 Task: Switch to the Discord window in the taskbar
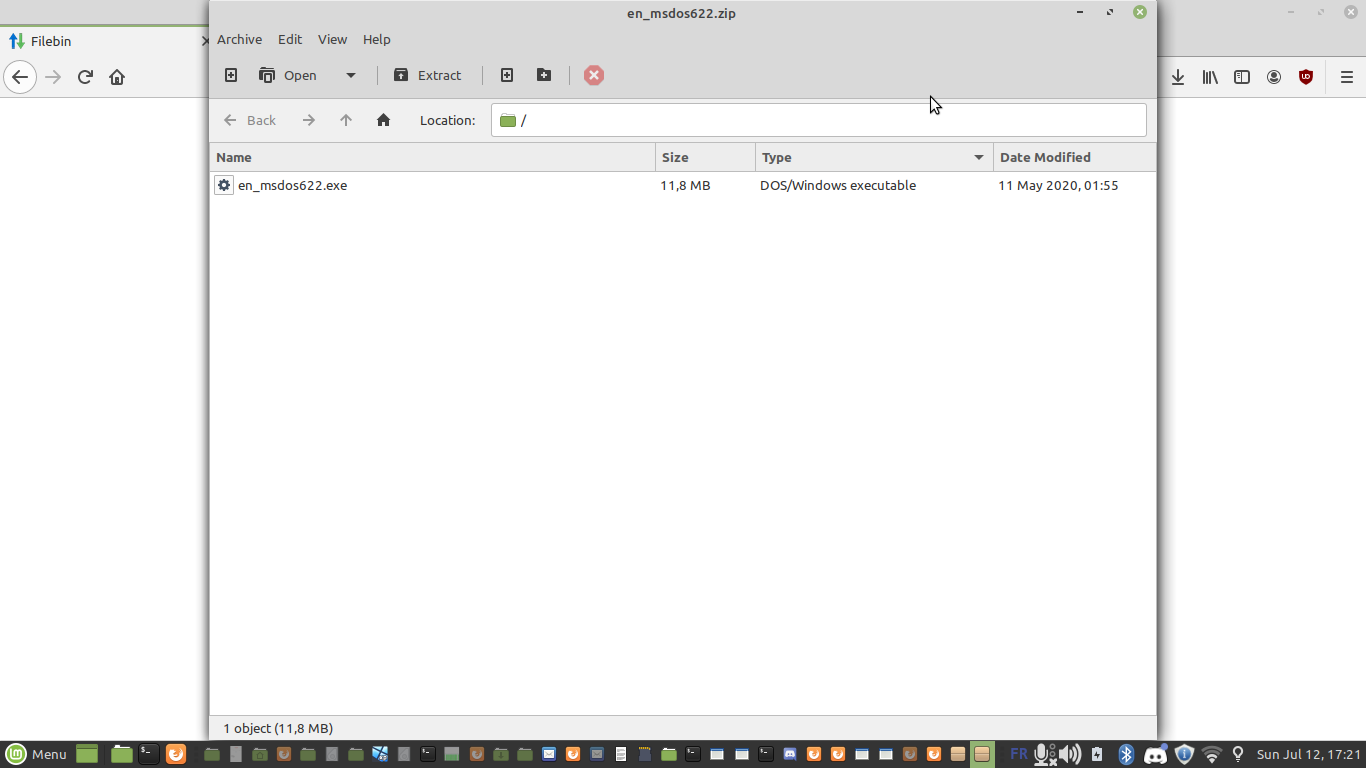(790, 754)
